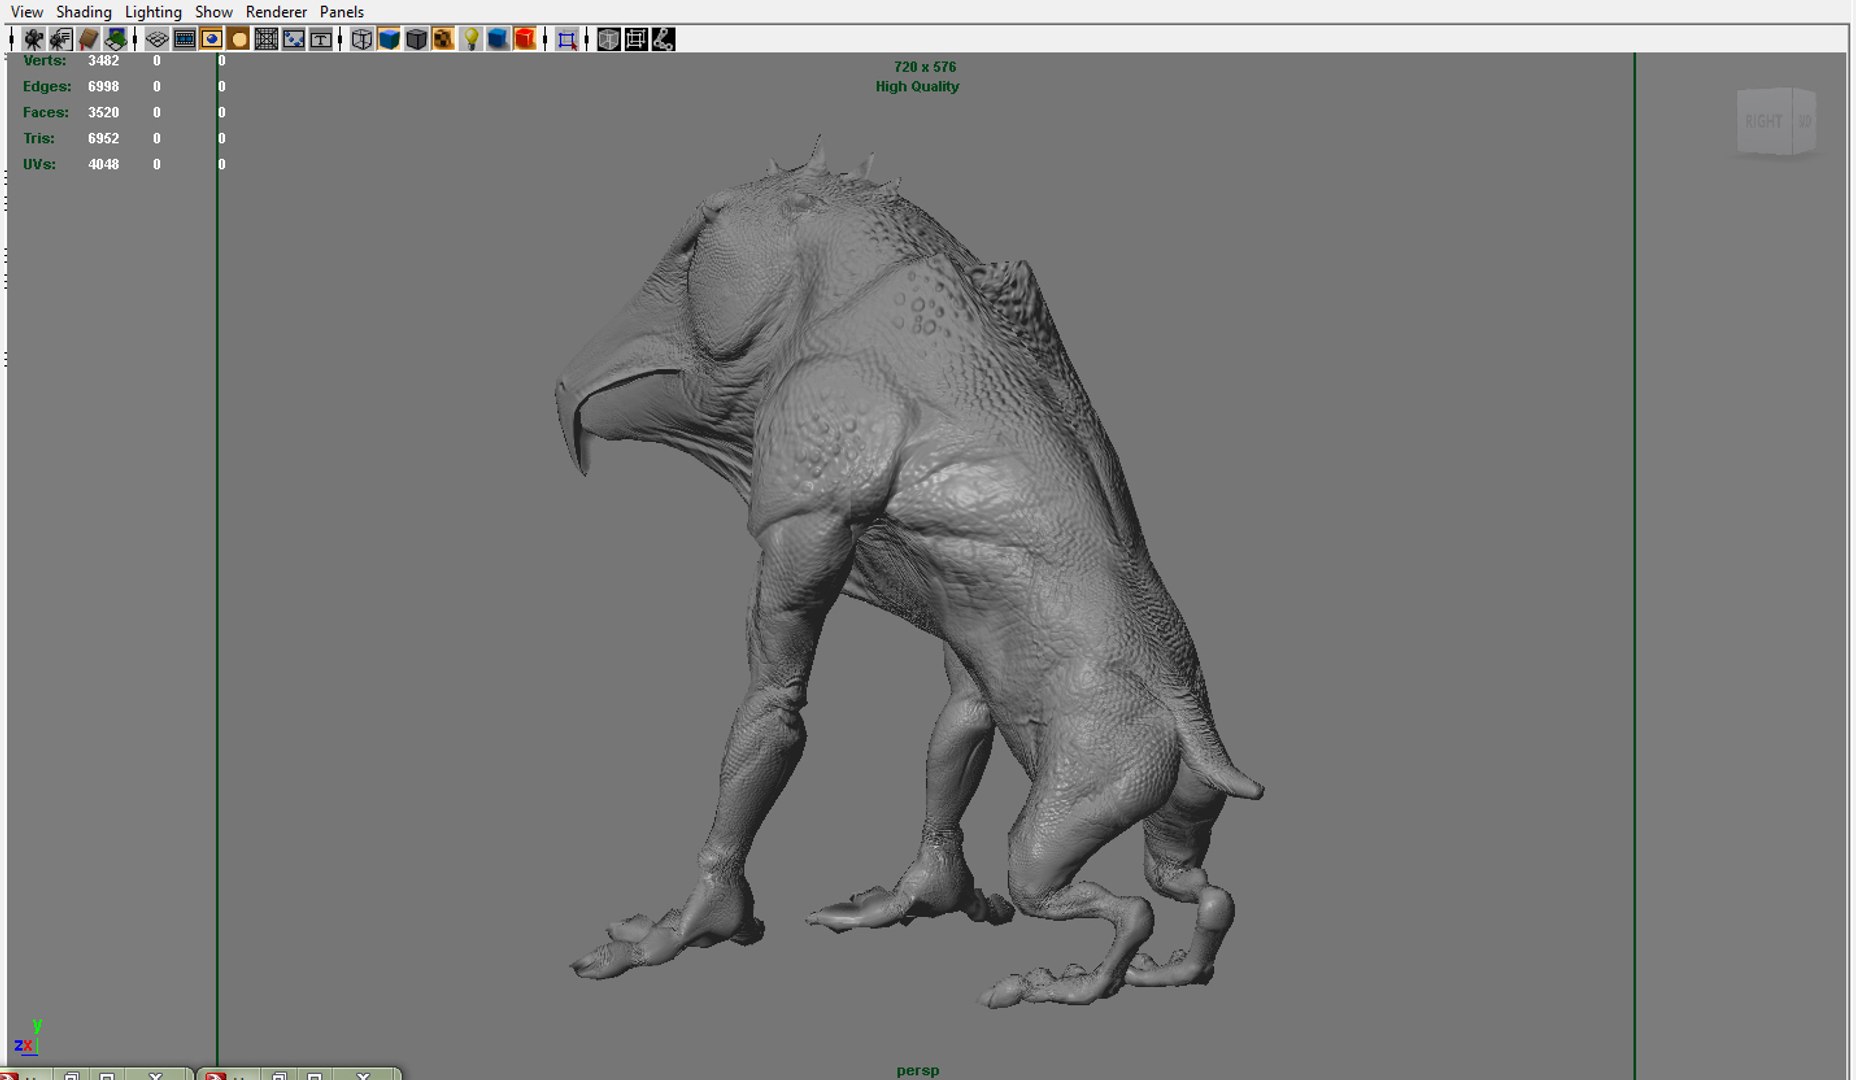Viewport: 1856px width, 1080px height.
Task: Click the Faces count value 3520
Action: [103, 113]
